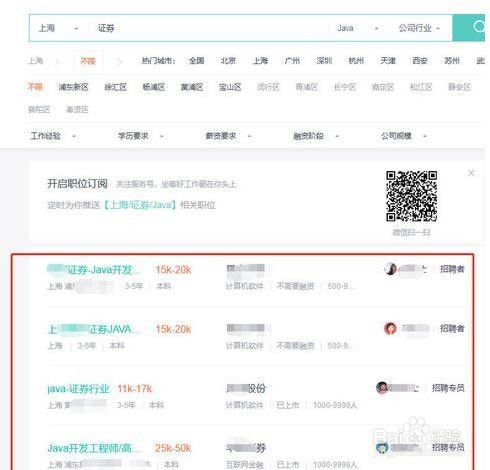
Task: Select 天津 in hot cities
Action: [388, 61]
